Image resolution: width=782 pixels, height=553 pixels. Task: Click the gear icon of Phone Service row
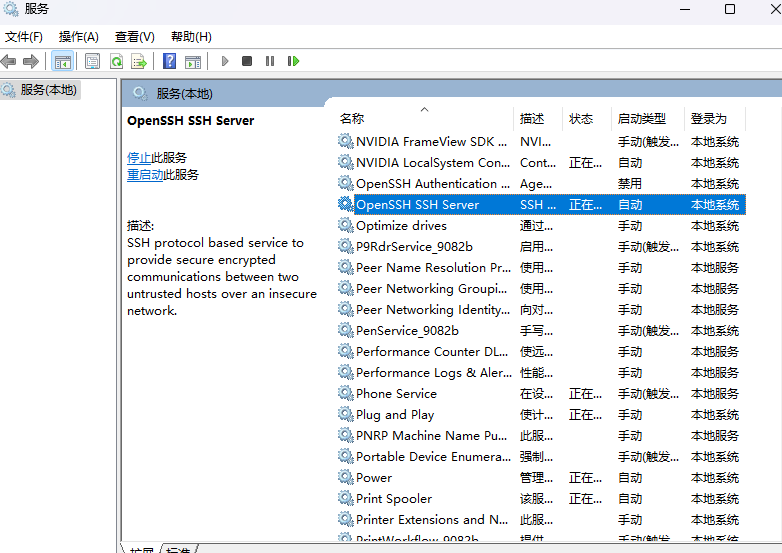coord(345,393)
